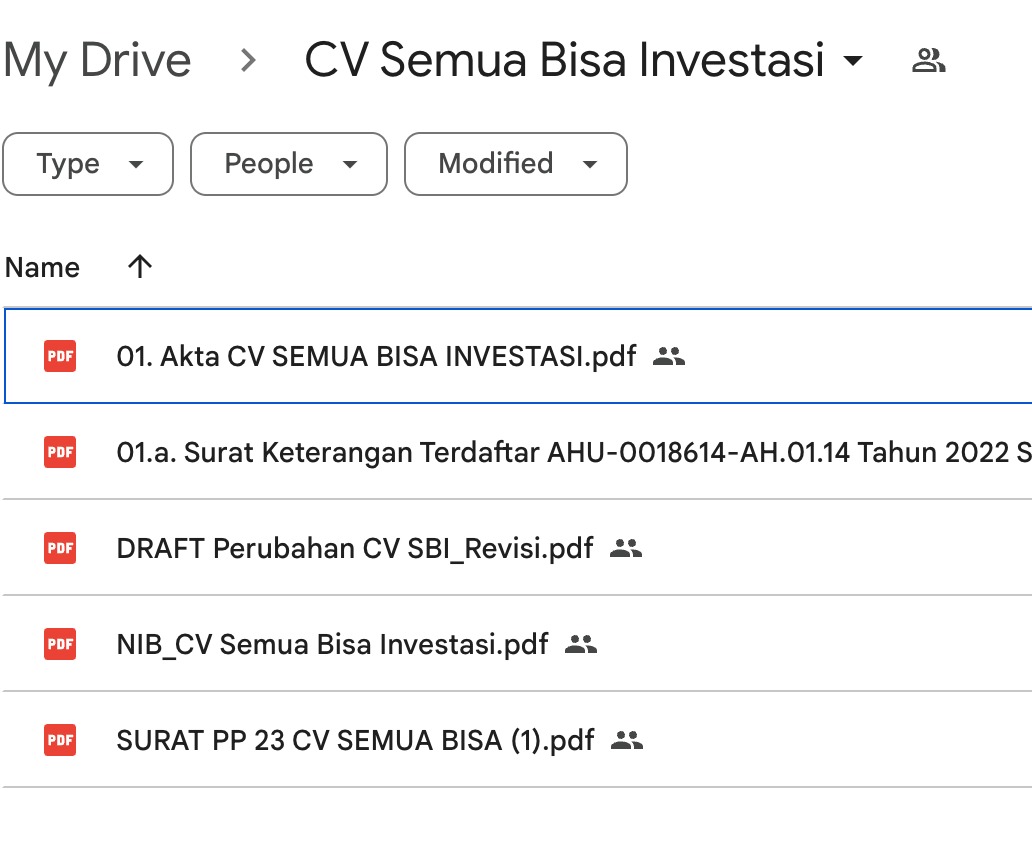Select DRAFT Perubahan CV SBI_Revisi.pdf
The height and width of the screenshot is (858, 1032).
point(354,548)
